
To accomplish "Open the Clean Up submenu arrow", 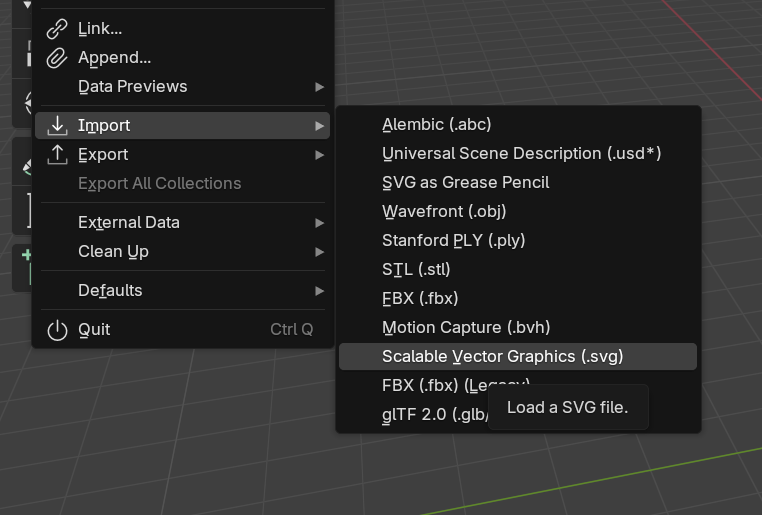I will tap(319, 251).
